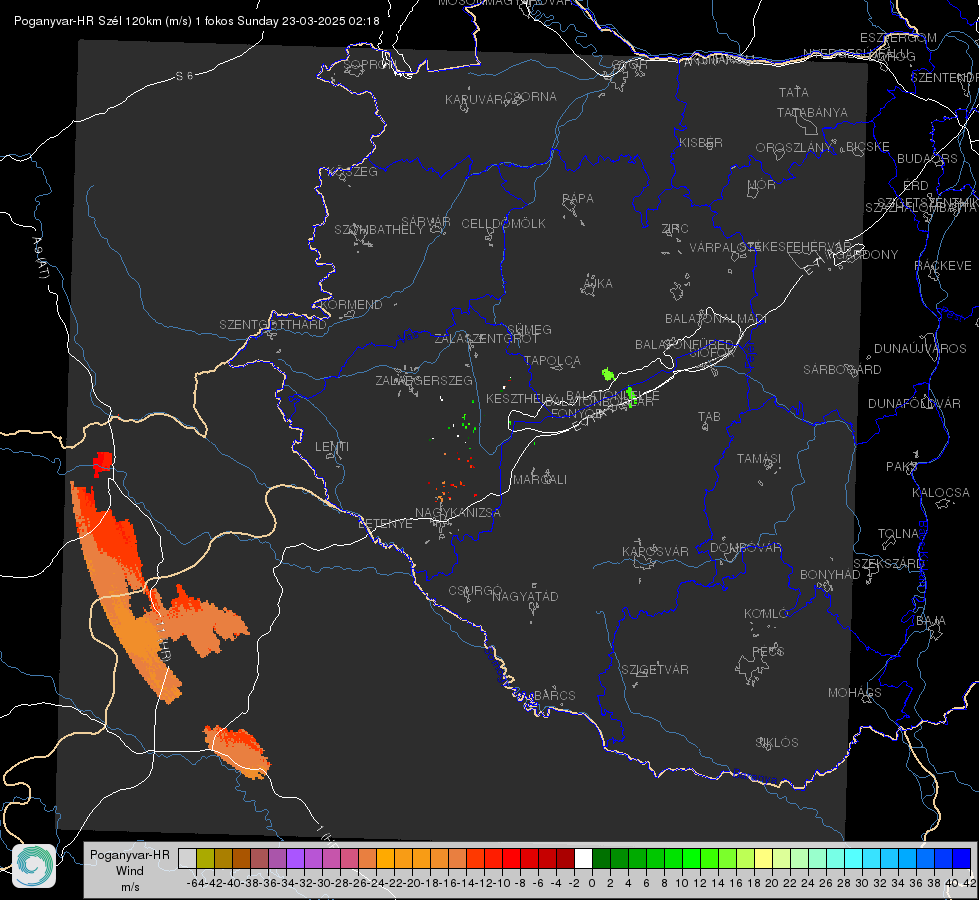979x900 pixels.
Task: Click the ZALAEGERSZEG city label
Action: (x=423, y=380)
